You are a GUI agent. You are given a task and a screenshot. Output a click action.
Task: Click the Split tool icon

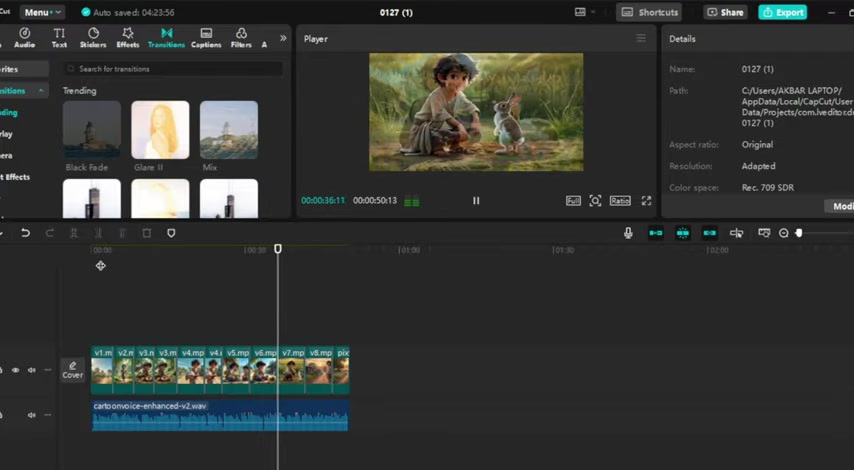(74, 233)
